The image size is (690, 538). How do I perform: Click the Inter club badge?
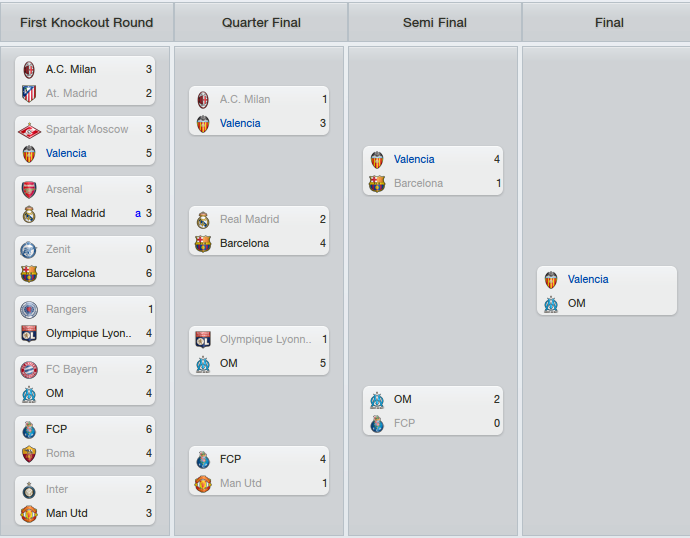pos(29,490)
